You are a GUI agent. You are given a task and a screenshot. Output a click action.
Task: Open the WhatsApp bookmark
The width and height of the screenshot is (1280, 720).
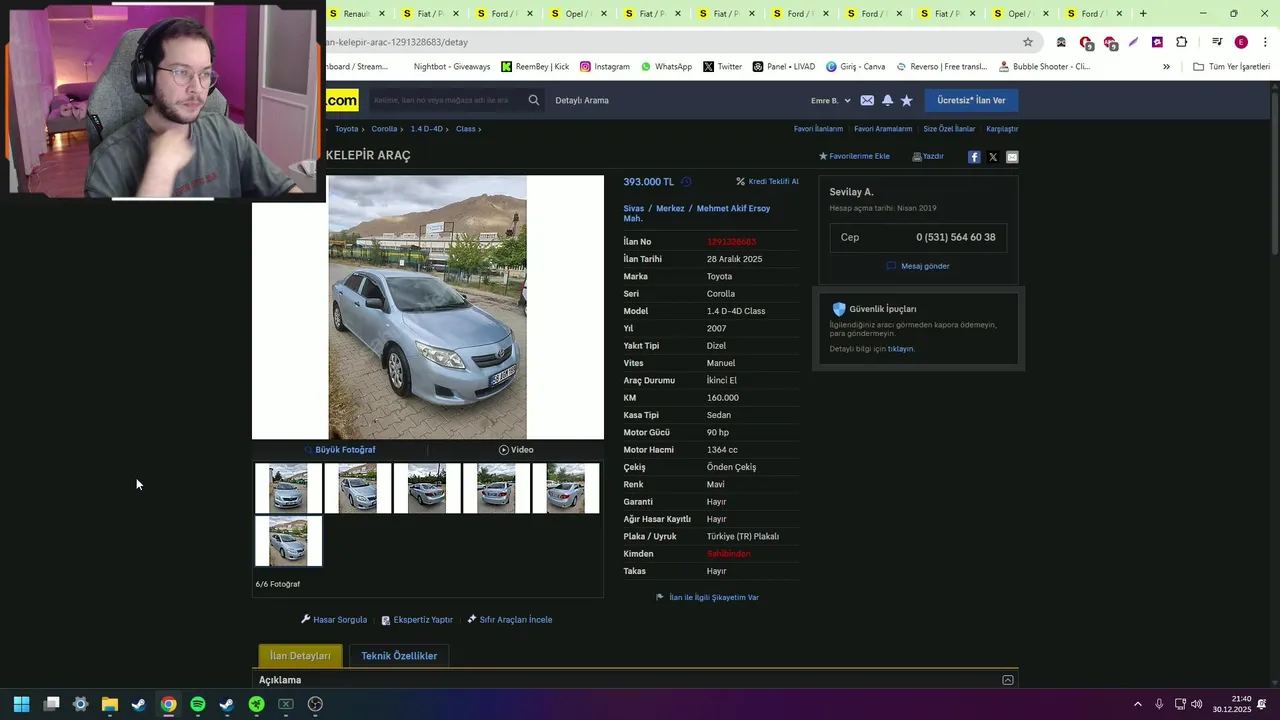point(666,67)
